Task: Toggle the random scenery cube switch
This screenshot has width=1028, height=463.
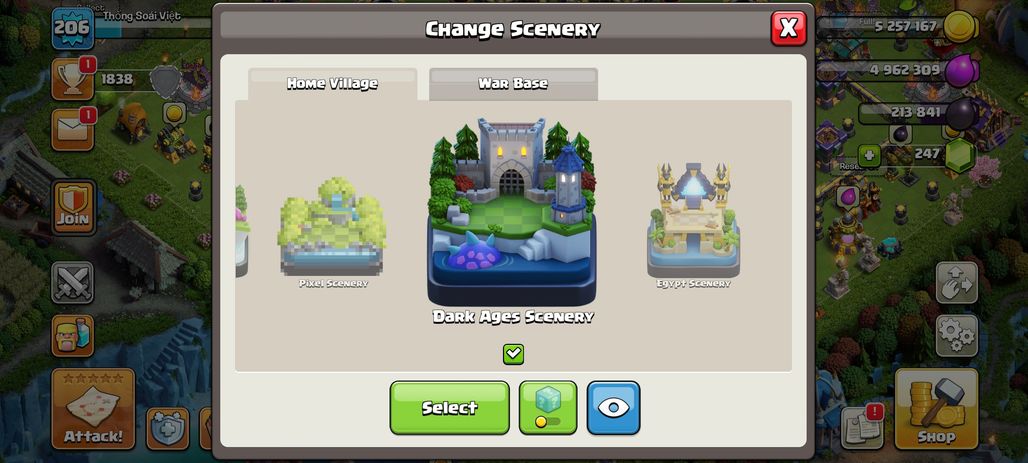Action: tap(548, 407)
